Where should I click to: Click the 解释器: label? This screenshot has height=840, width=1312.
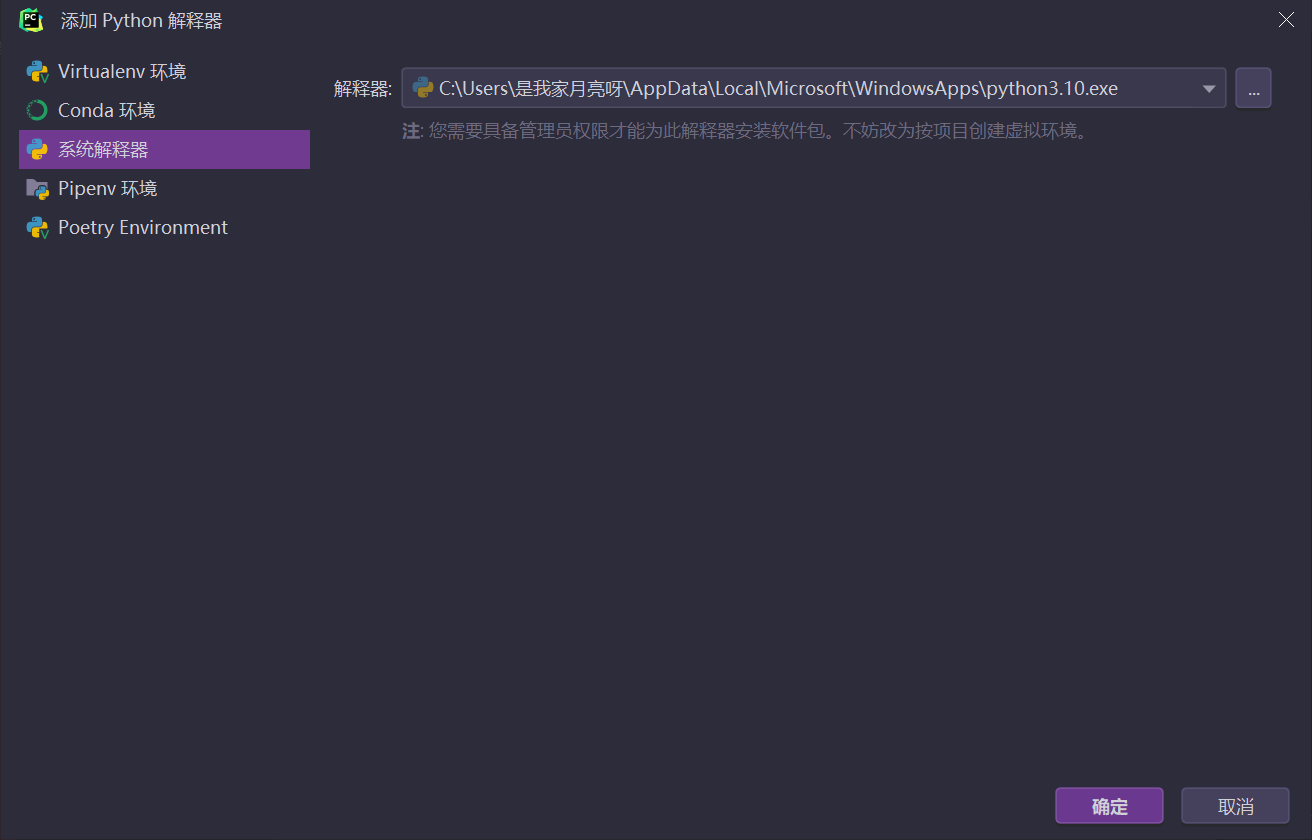pyautogui.click(x=363, y=89)
